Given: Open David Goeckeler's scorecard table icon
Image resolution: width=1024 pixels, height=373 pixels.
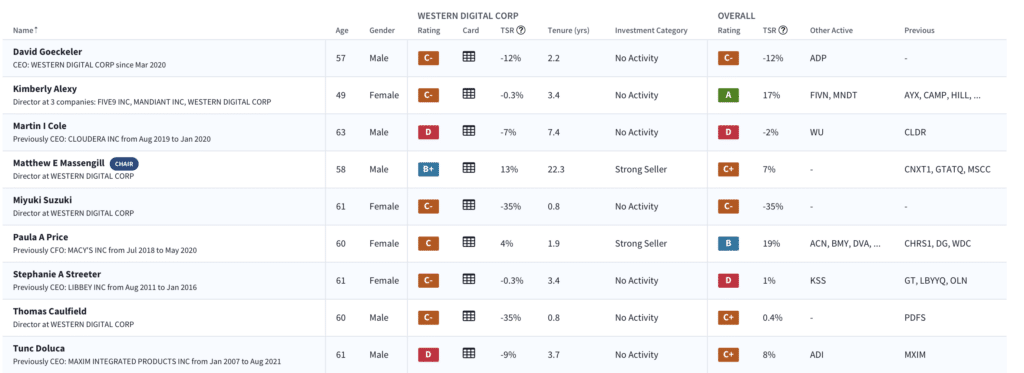Looking at the screenshot, I should tap(468, 57).
